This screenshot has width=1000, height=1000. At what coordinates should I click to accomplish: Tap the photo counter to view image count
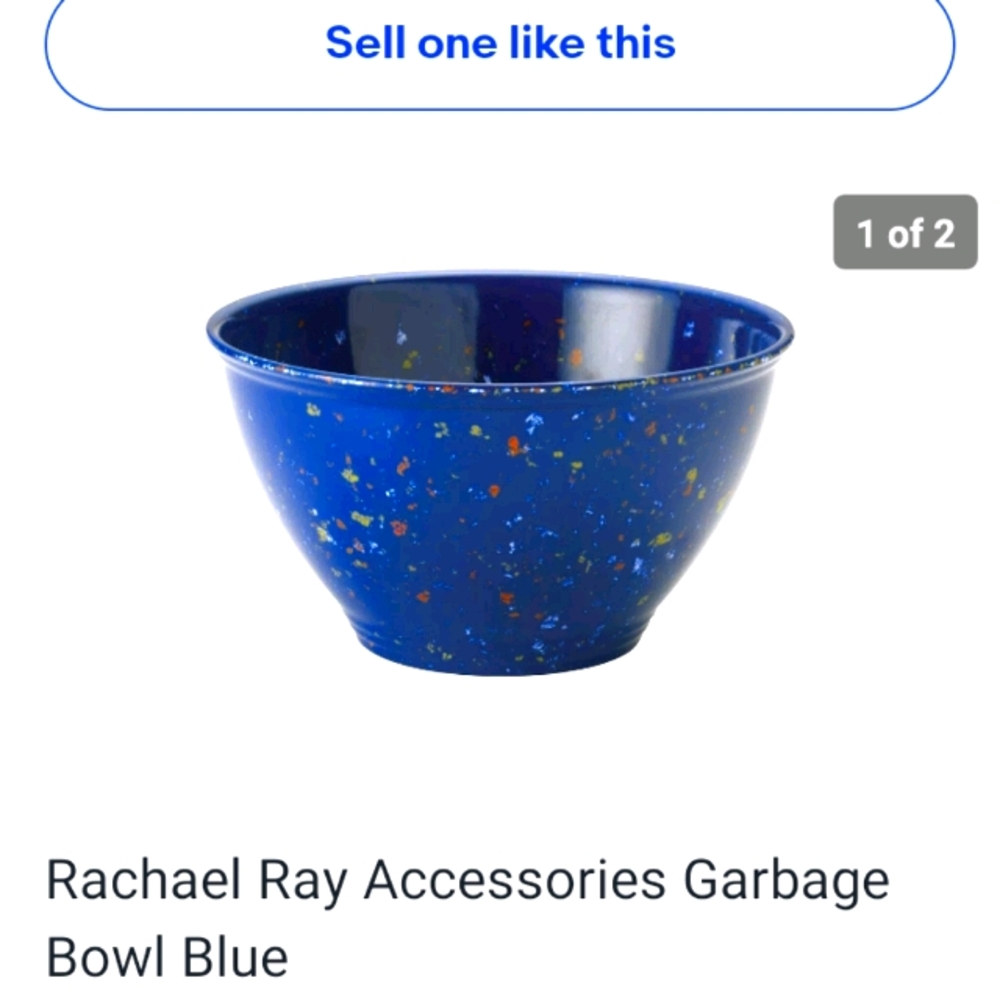pos(903,232)
